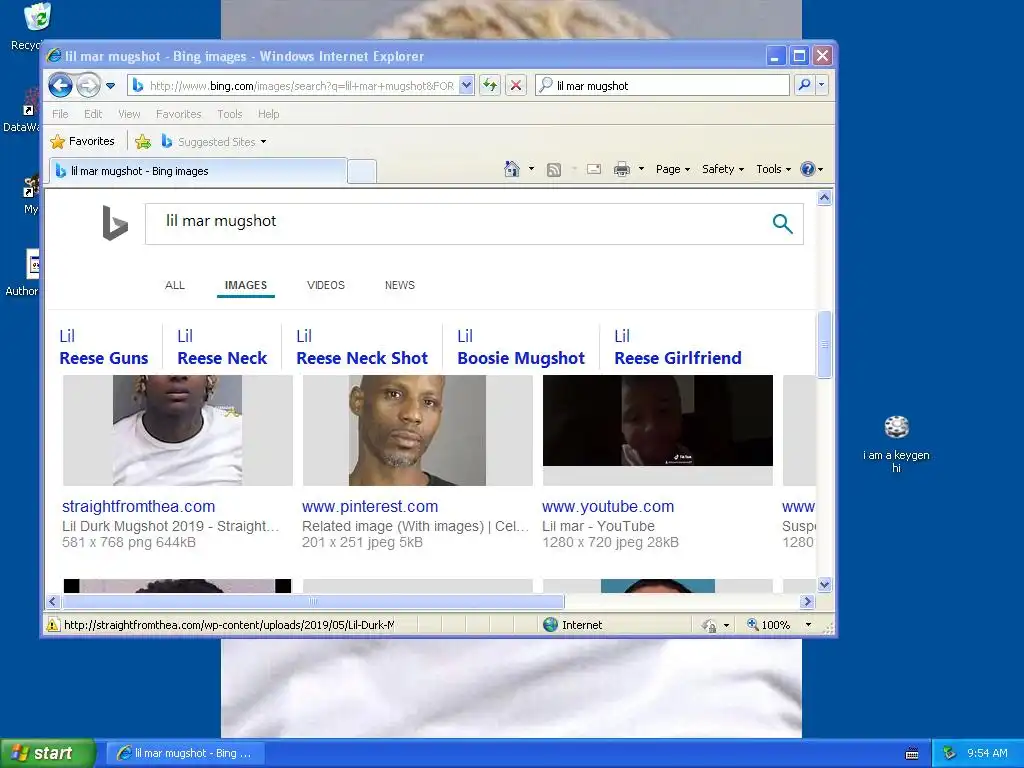1024x768 pixels.
Task: Open the Windows Start menu
Action: point(48,753)
